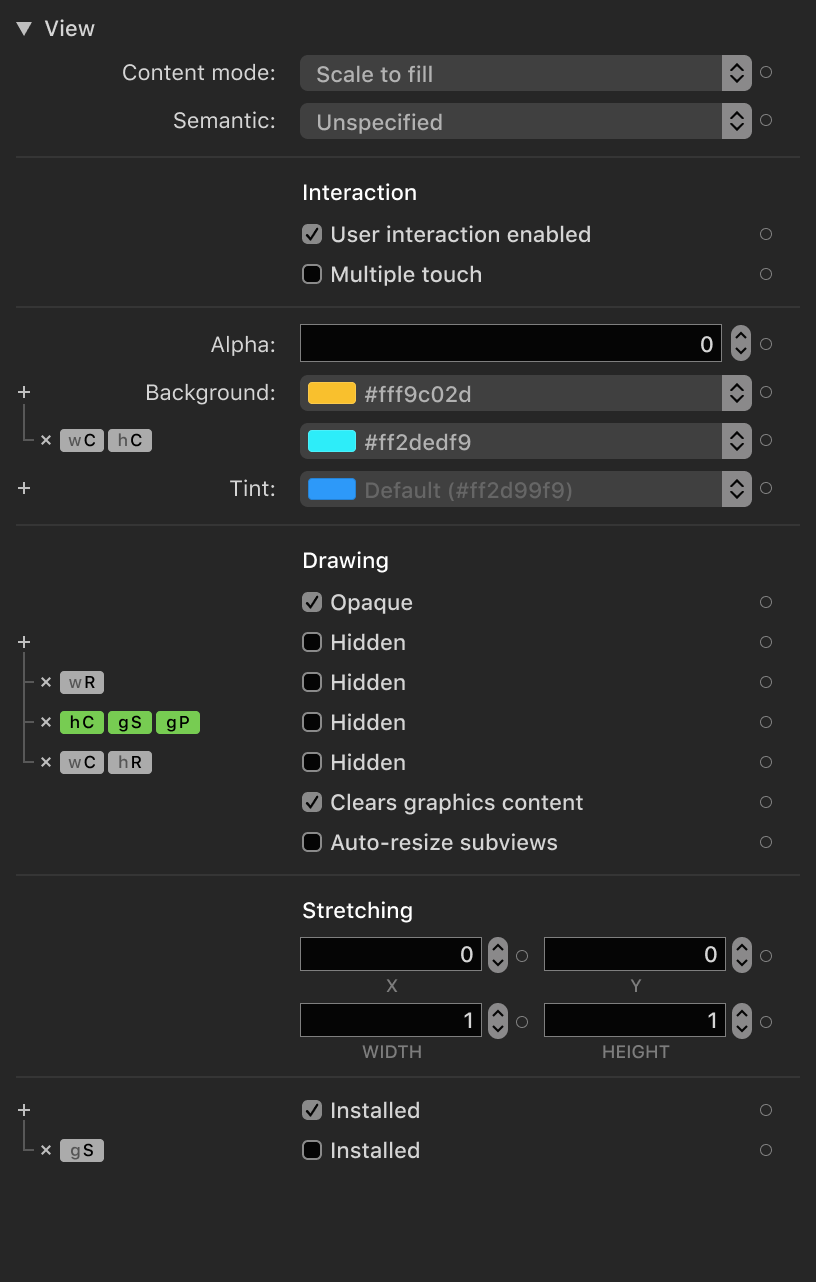Add a trait variation for Tint

tap(24, 488)
